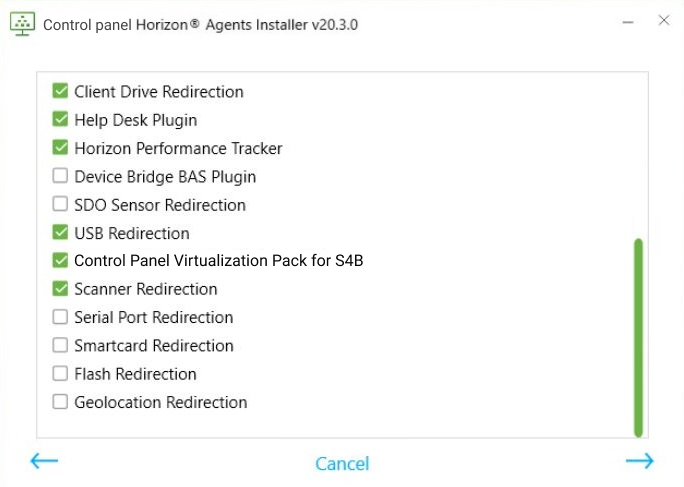Enable Flash Redirection option

[60, 374]
